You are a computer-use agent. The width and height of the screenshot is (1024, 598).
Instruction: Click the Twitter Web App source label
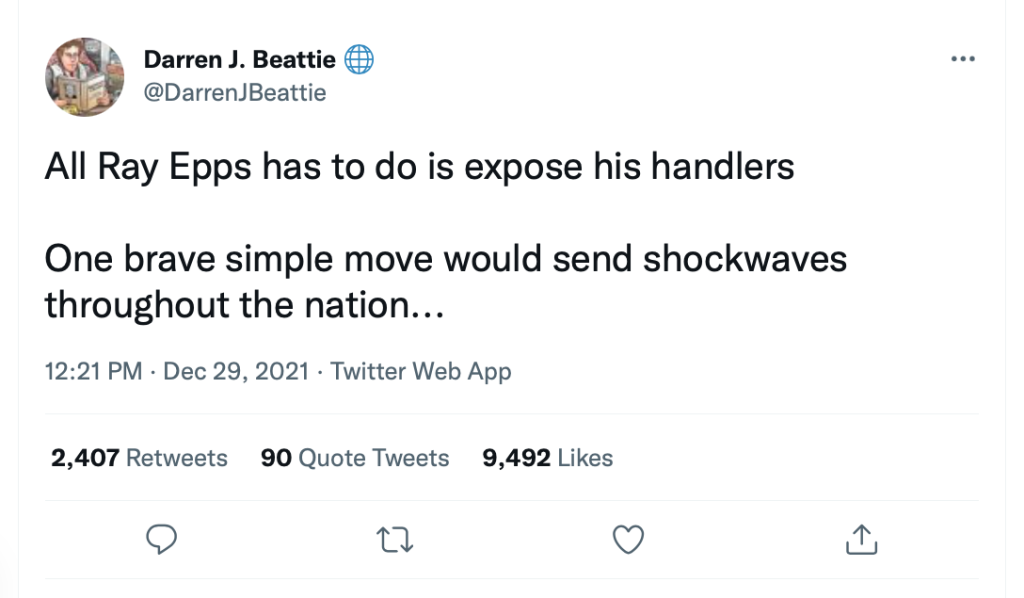(420, 371)
